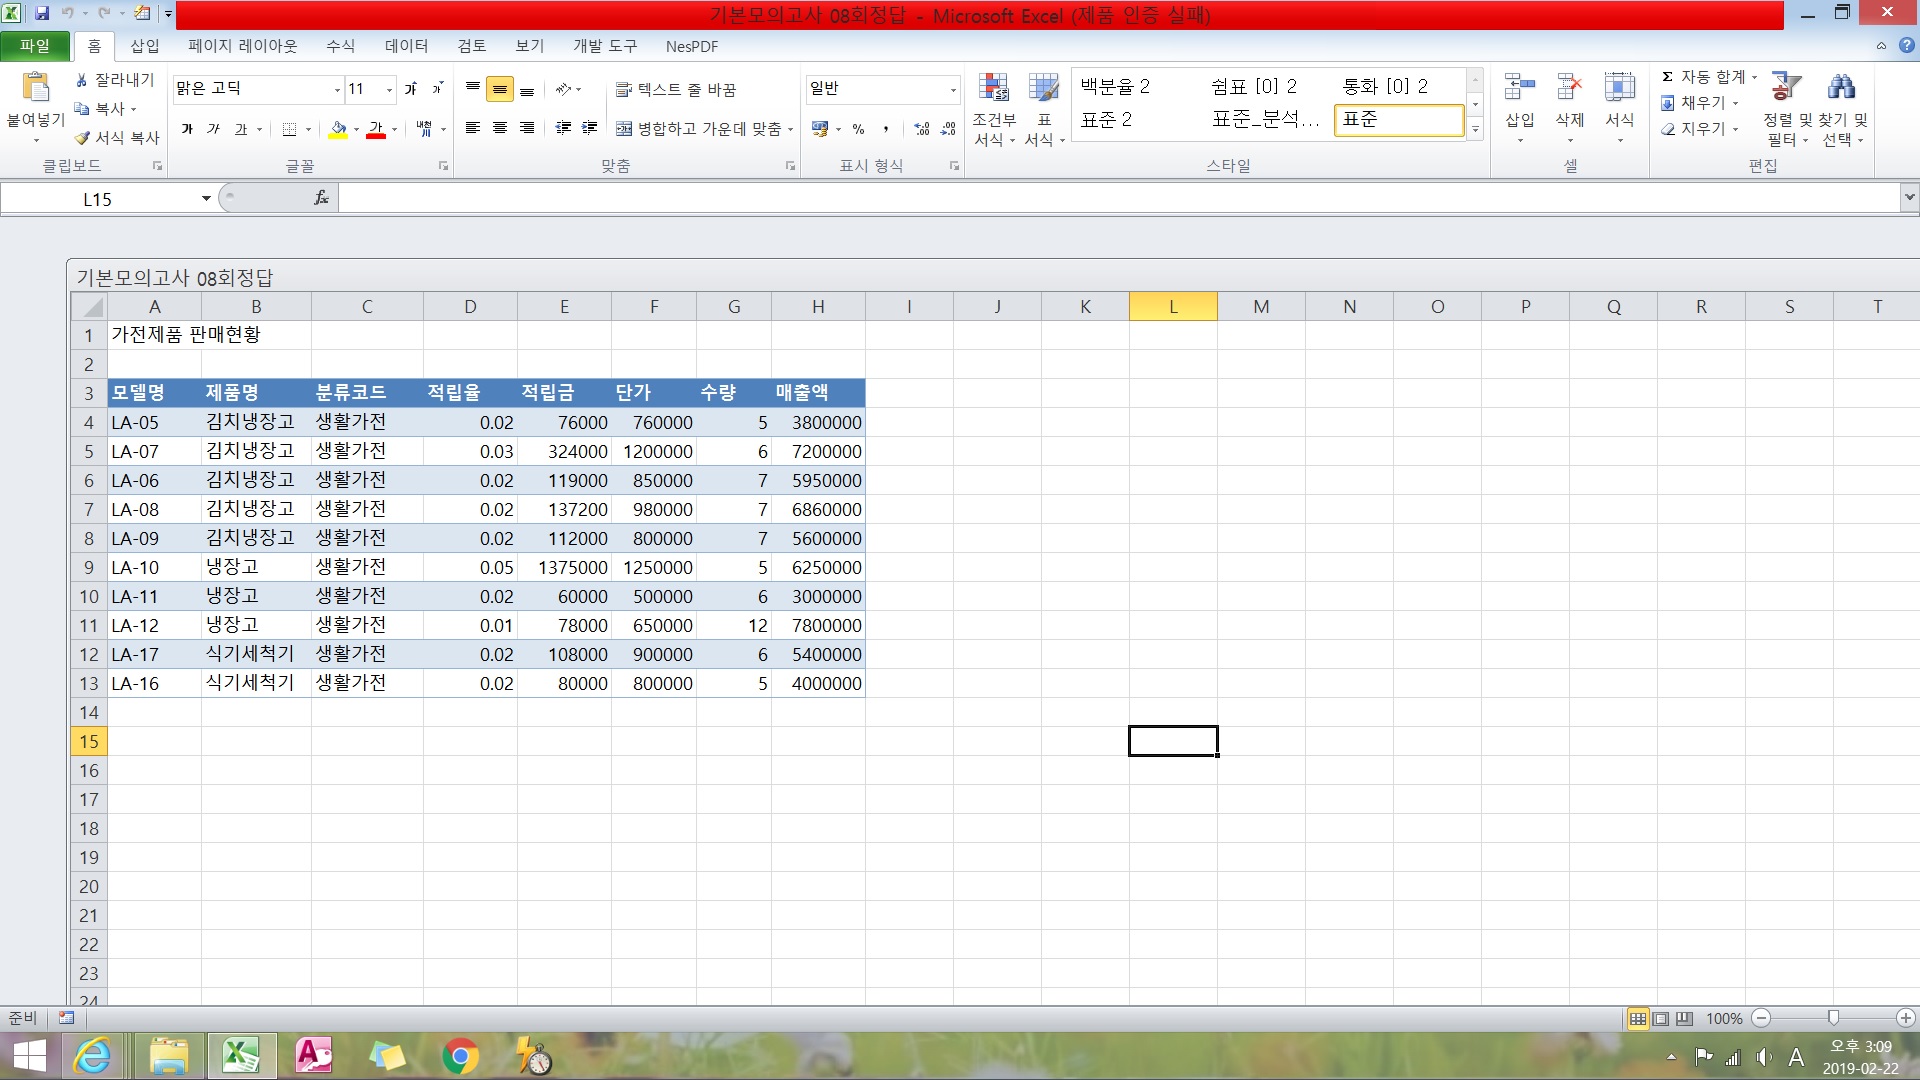Click the Find & Select binoculars icon
Image resolution: width=1920 pixels, height=1080 pixels.
pyautogui.click(x=1841, y=88)
